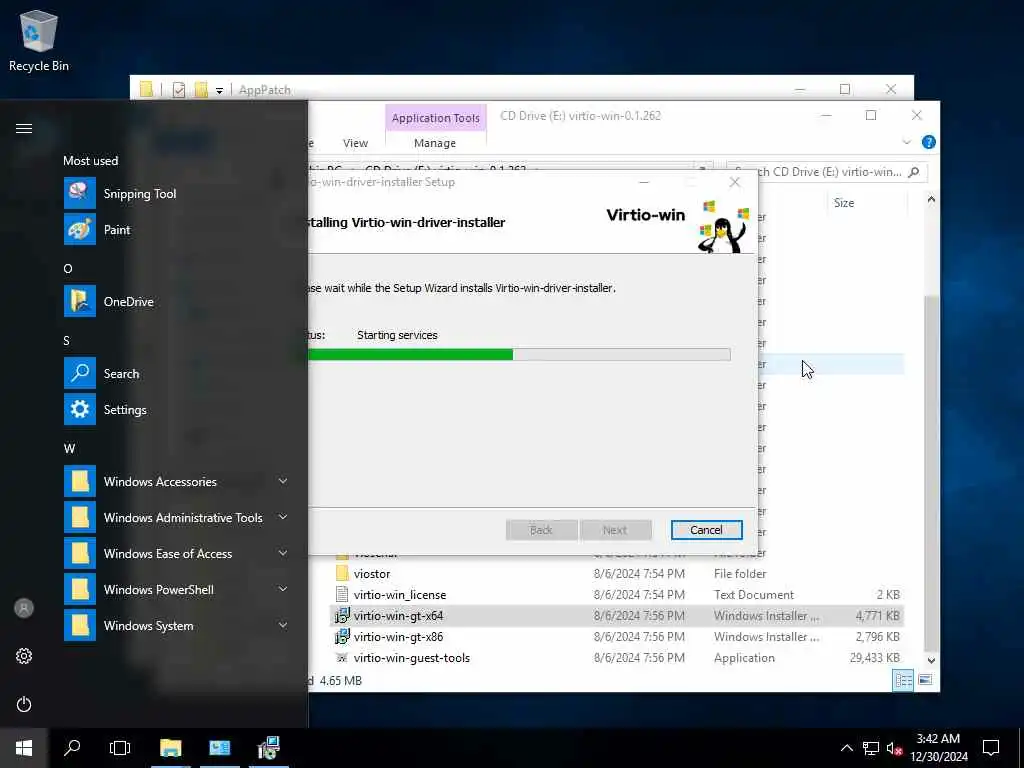This screenshot has width=1024, height=768.
Task: Switch to Virtio installer taskbar icon
Action: pos(268,748)
